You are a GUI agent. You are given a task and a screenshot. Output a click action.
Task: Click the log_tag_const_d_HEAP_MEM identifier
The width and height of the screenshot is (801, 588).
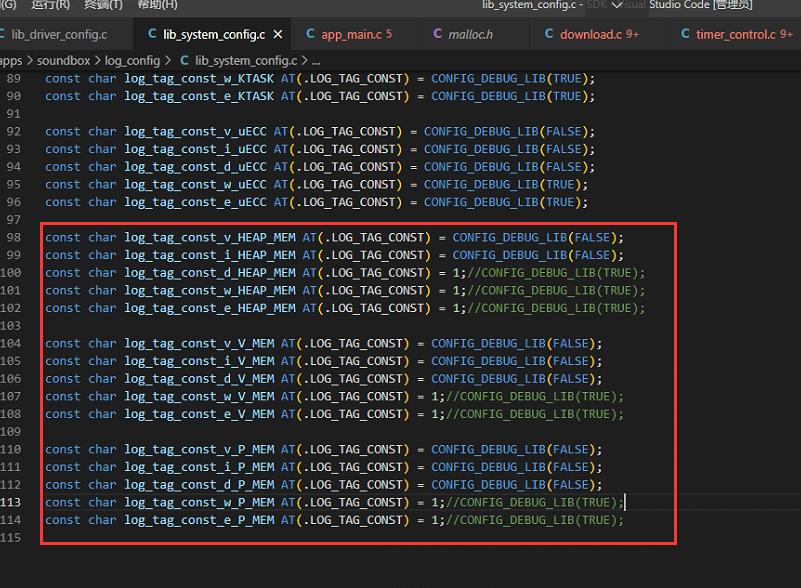[x=210, y=273]
